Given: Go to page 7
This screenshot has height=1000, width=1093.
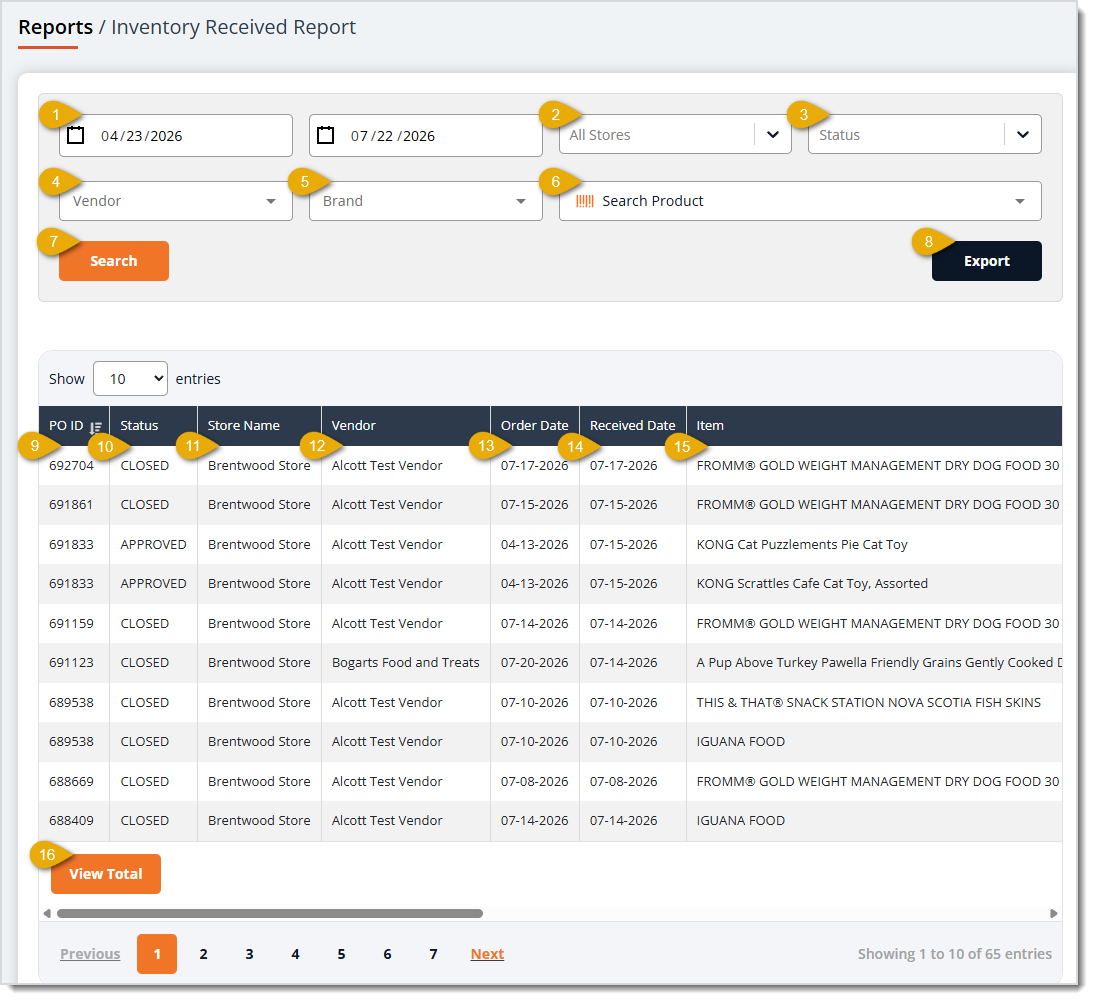Looking at the screenshot, I should (x=434, y=954).
